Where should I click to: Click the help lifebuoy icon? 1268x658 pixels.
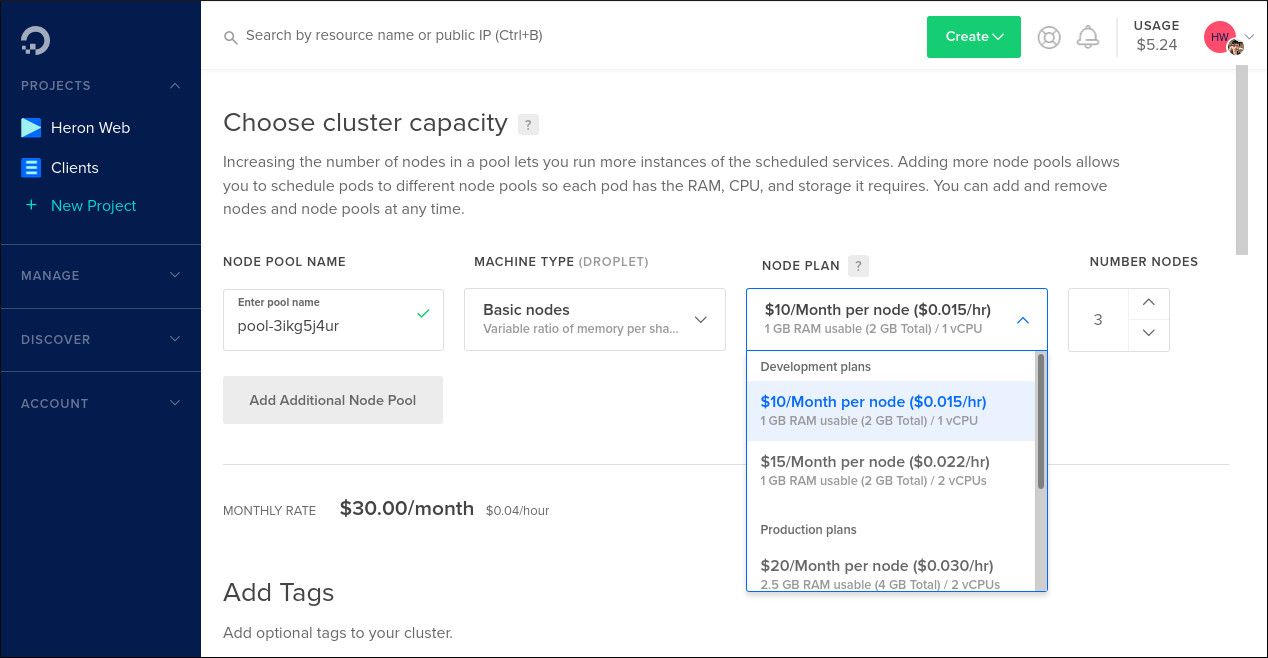(1048, 36)
